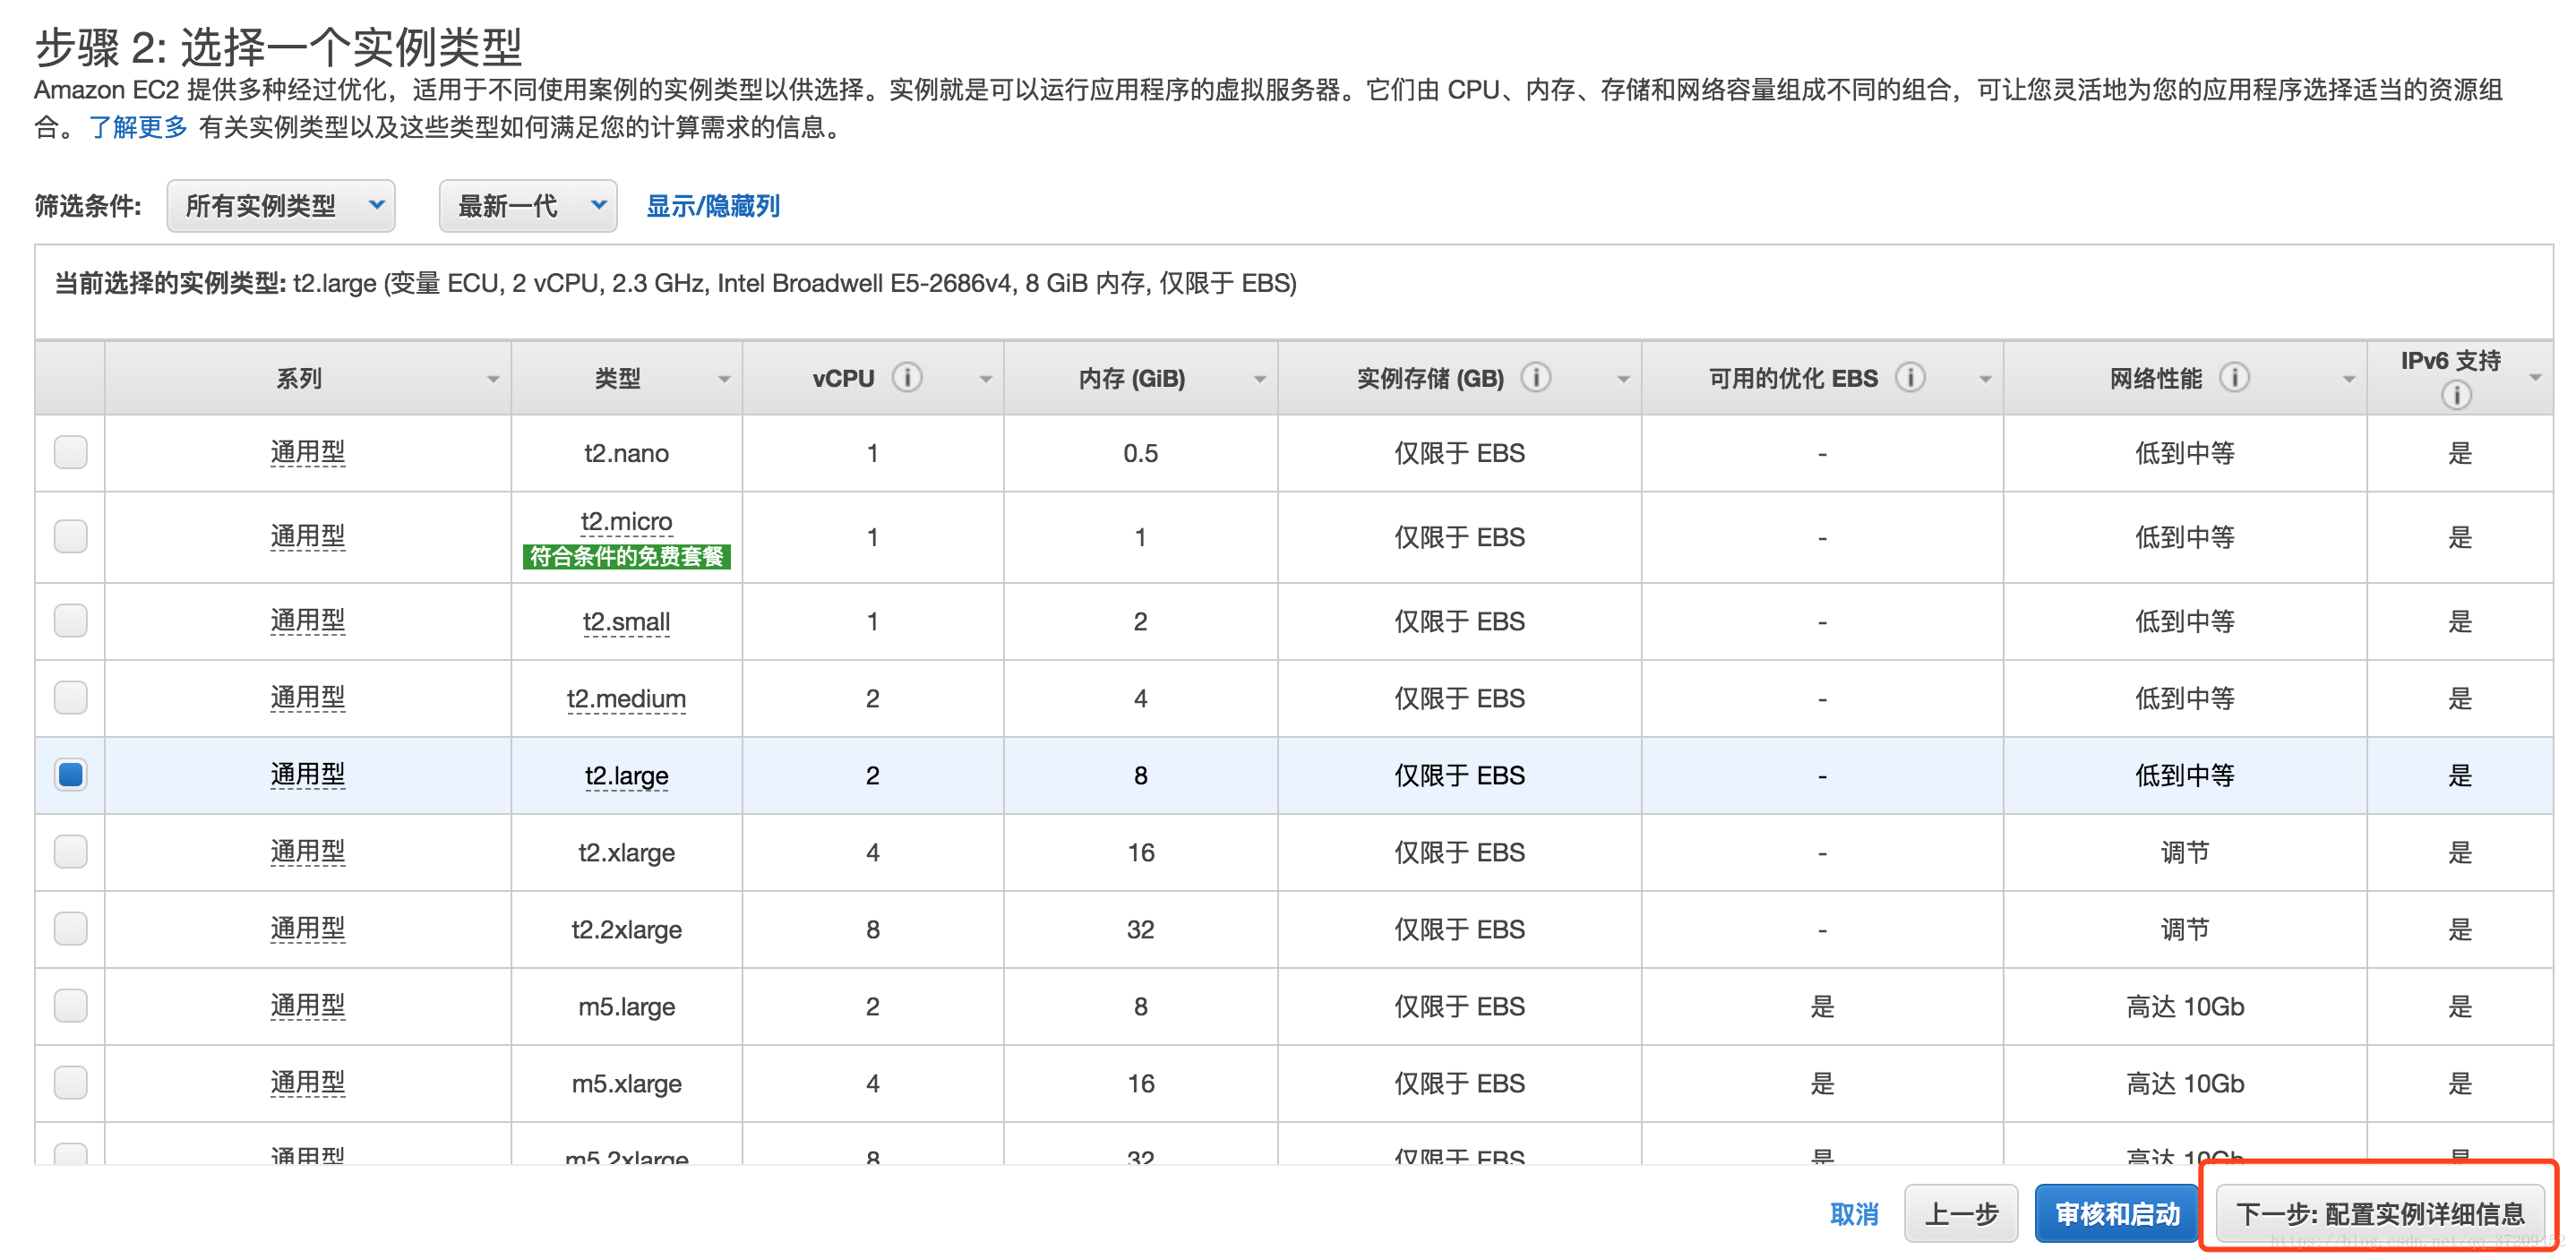The width and height of the screenshot is (2576, 1259).
Task: Click the 了解更多 link
Action: click(138, 127)
